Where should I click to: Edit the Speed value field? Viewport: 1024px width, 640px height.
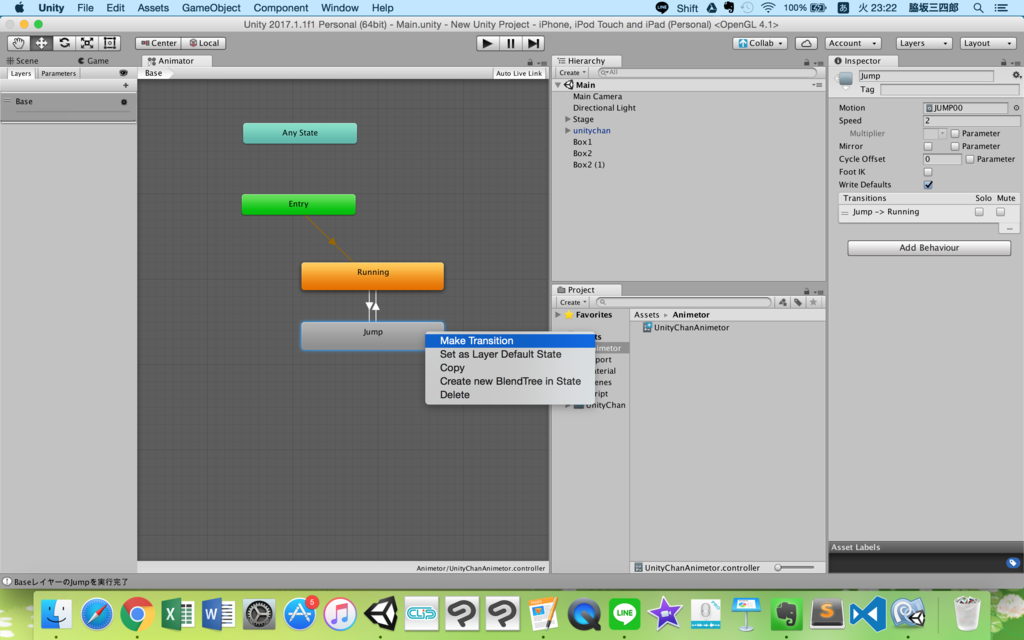[x=971, y=121]
